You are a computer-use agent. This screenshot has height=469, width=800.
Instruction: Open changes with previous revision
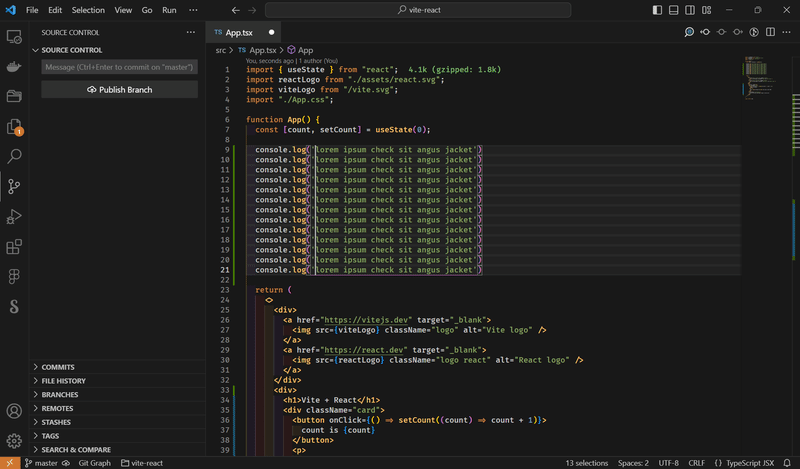pyautogui.click(x=705, y=32)
